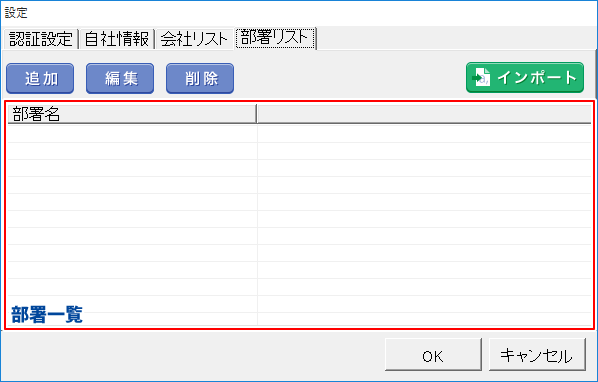Confirm settings with the OK button
Image resolution: width=598 pixels, height=382 pixels.
click(433, 355)
